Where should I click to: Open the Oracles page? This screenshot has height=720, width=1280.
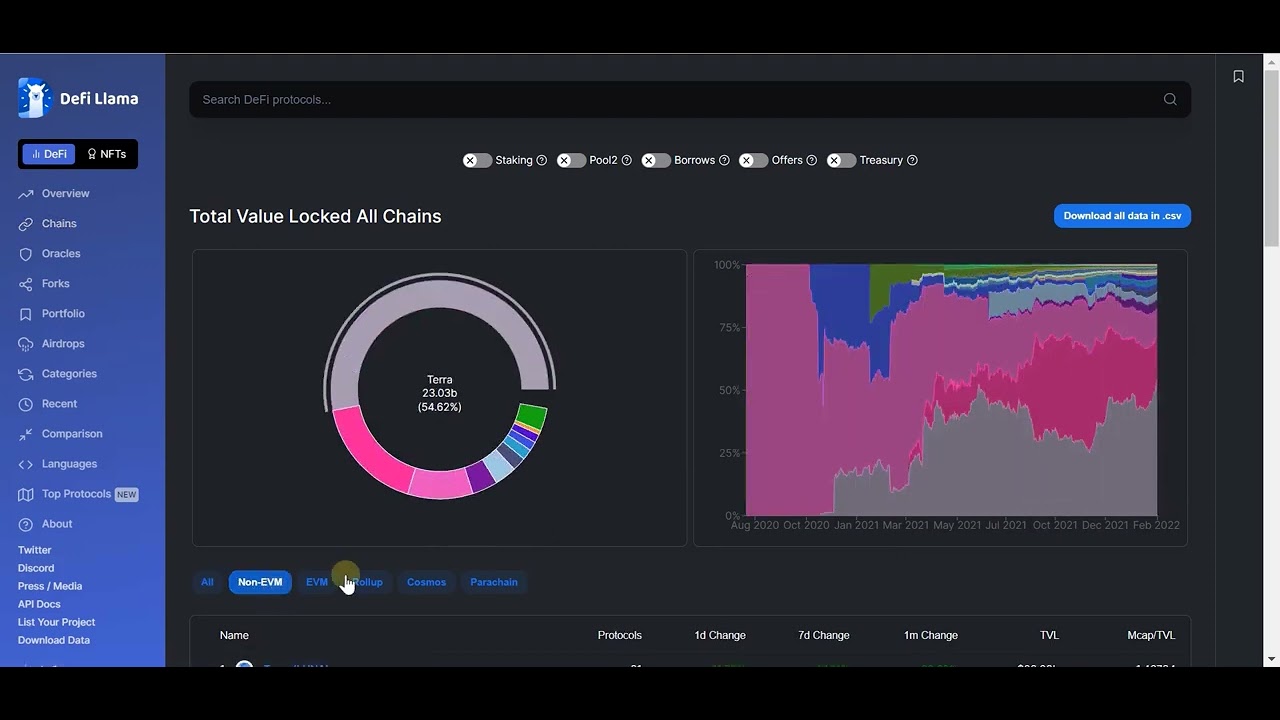click(x=61, y=254)
